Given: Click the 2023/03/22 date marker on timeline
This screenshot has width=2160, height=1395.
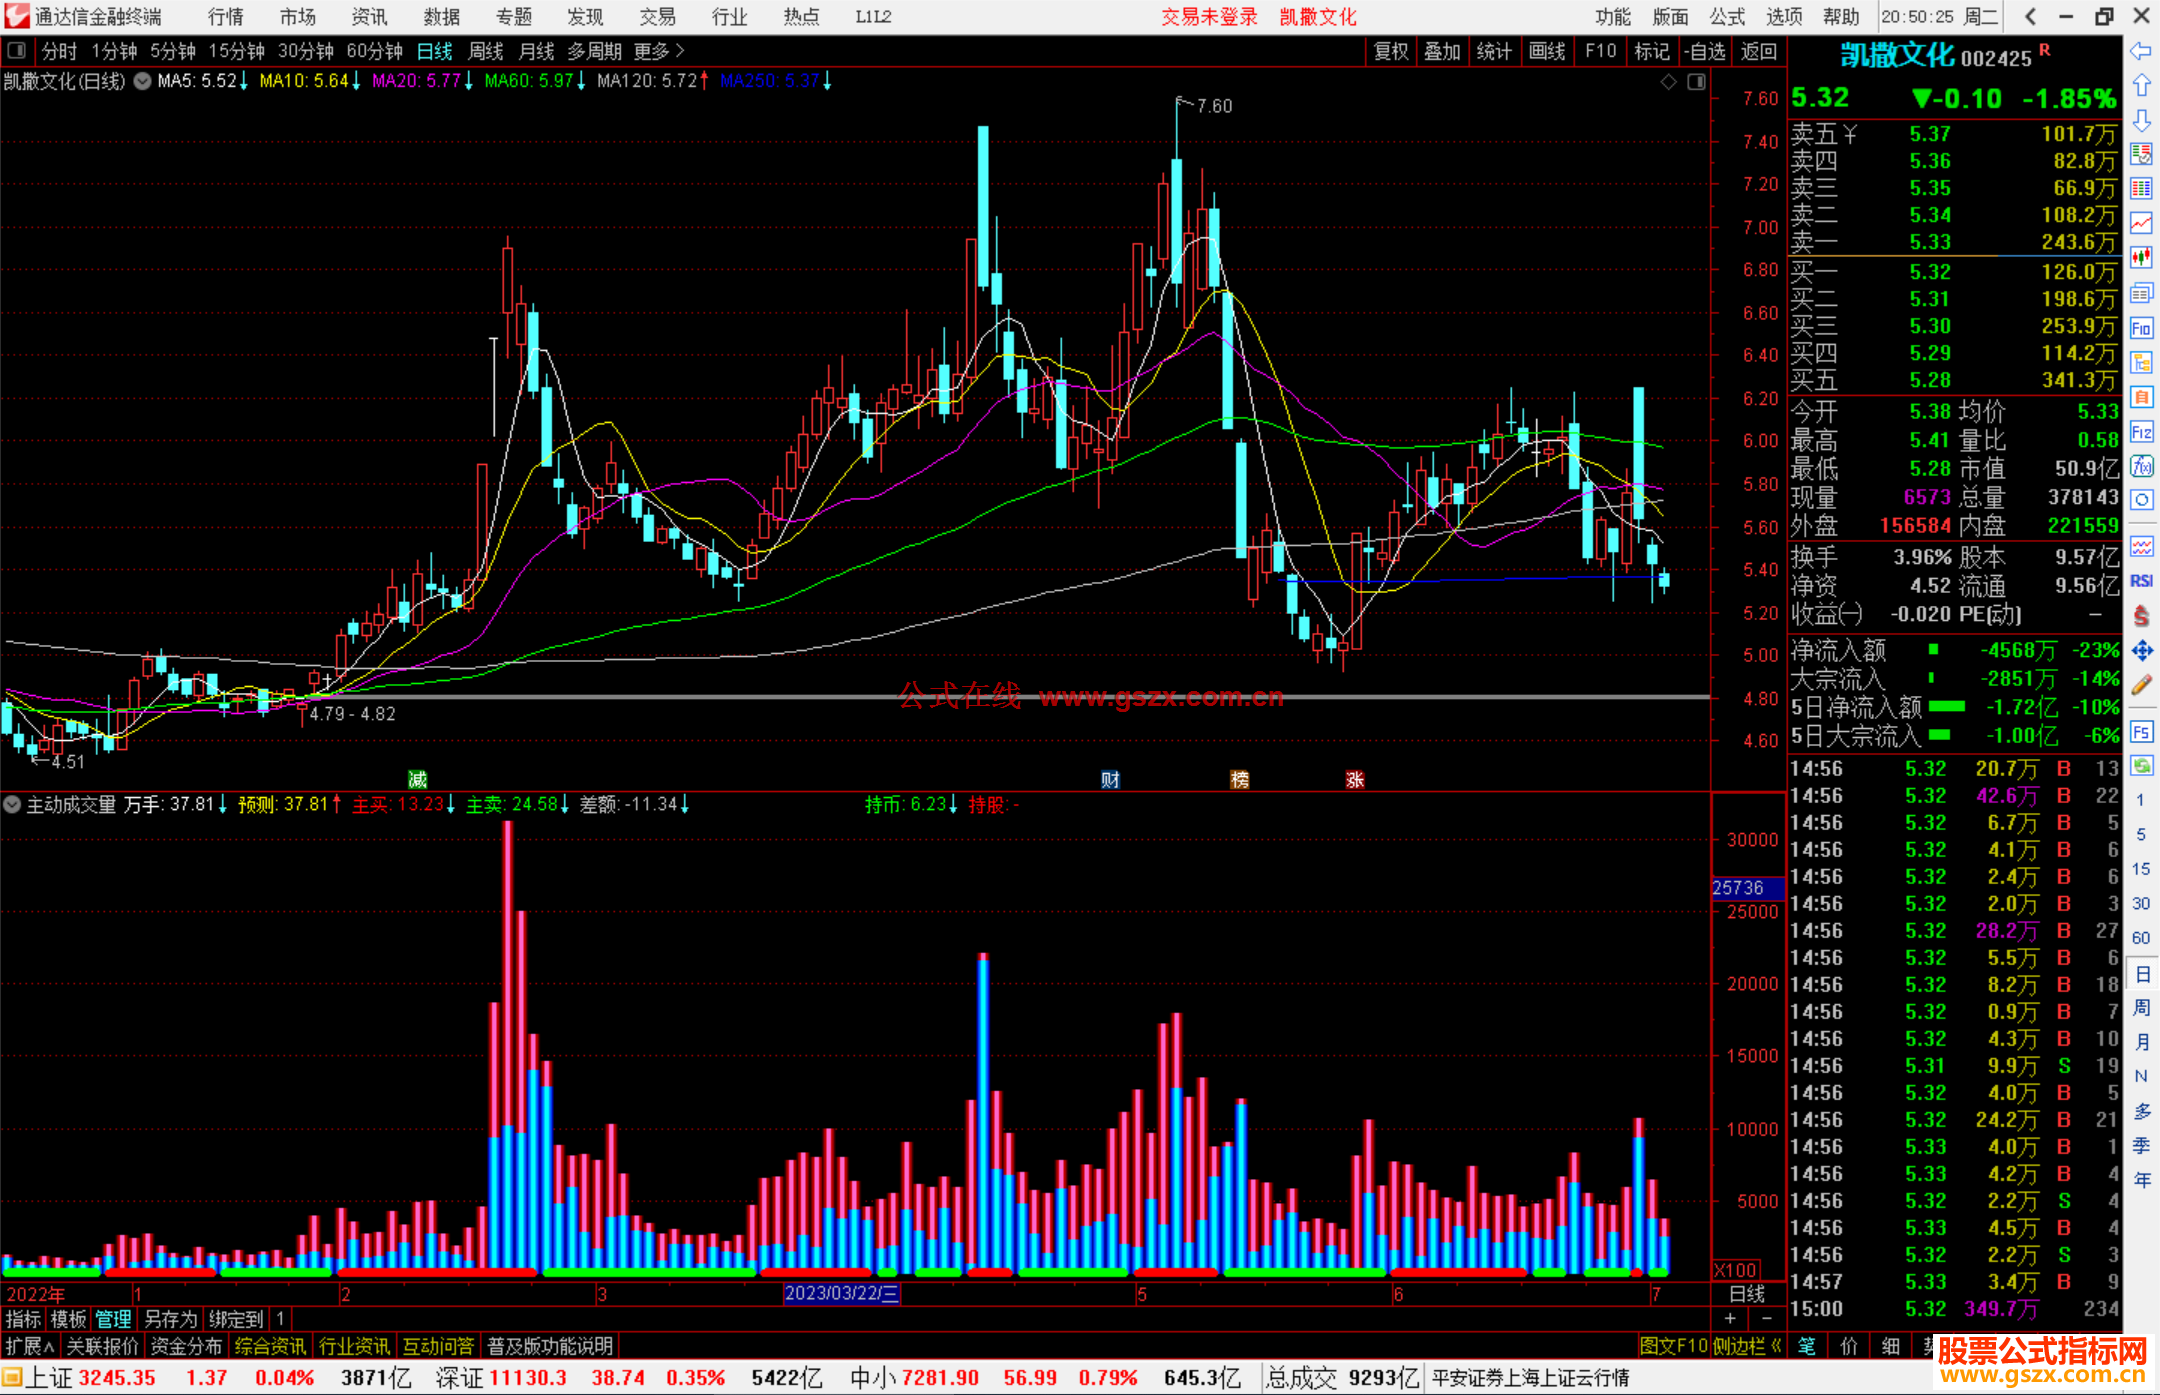Looking at the screenshot, I should tap(841, 1293).
